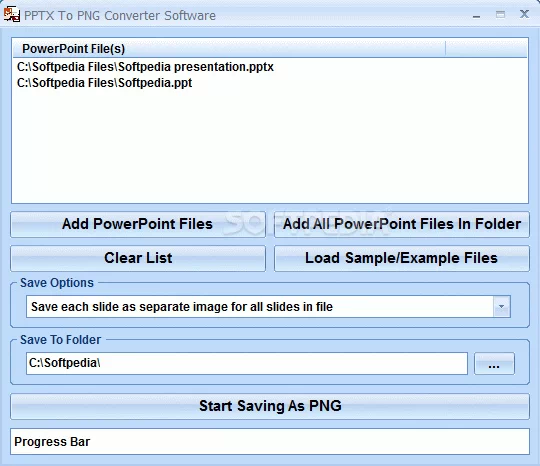Click the Save To Folder path field
This screenshot has width=540, height=466.
click(x=247, y=363)
